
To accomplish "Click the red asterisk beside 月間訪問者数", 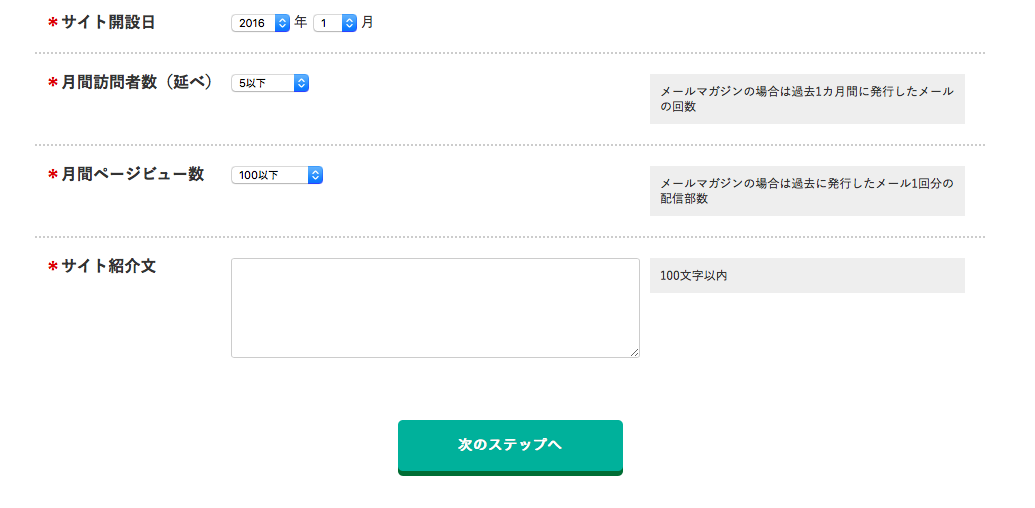I will tap(53, 83).
